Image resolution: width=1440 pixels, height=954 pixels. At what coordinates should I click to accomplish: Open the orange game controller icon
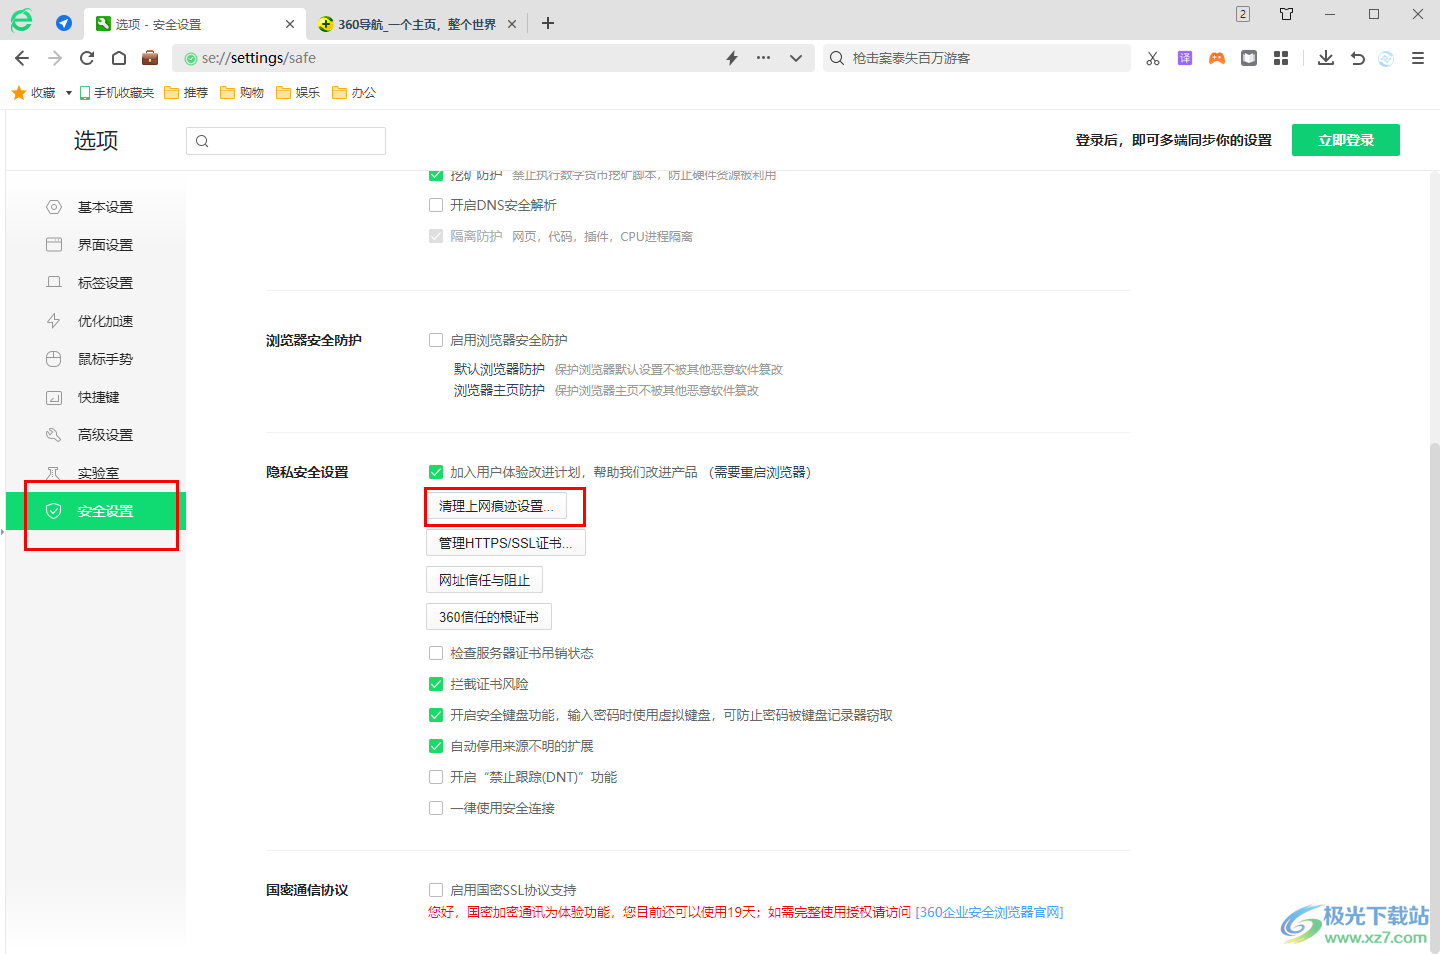point(1217,58)
